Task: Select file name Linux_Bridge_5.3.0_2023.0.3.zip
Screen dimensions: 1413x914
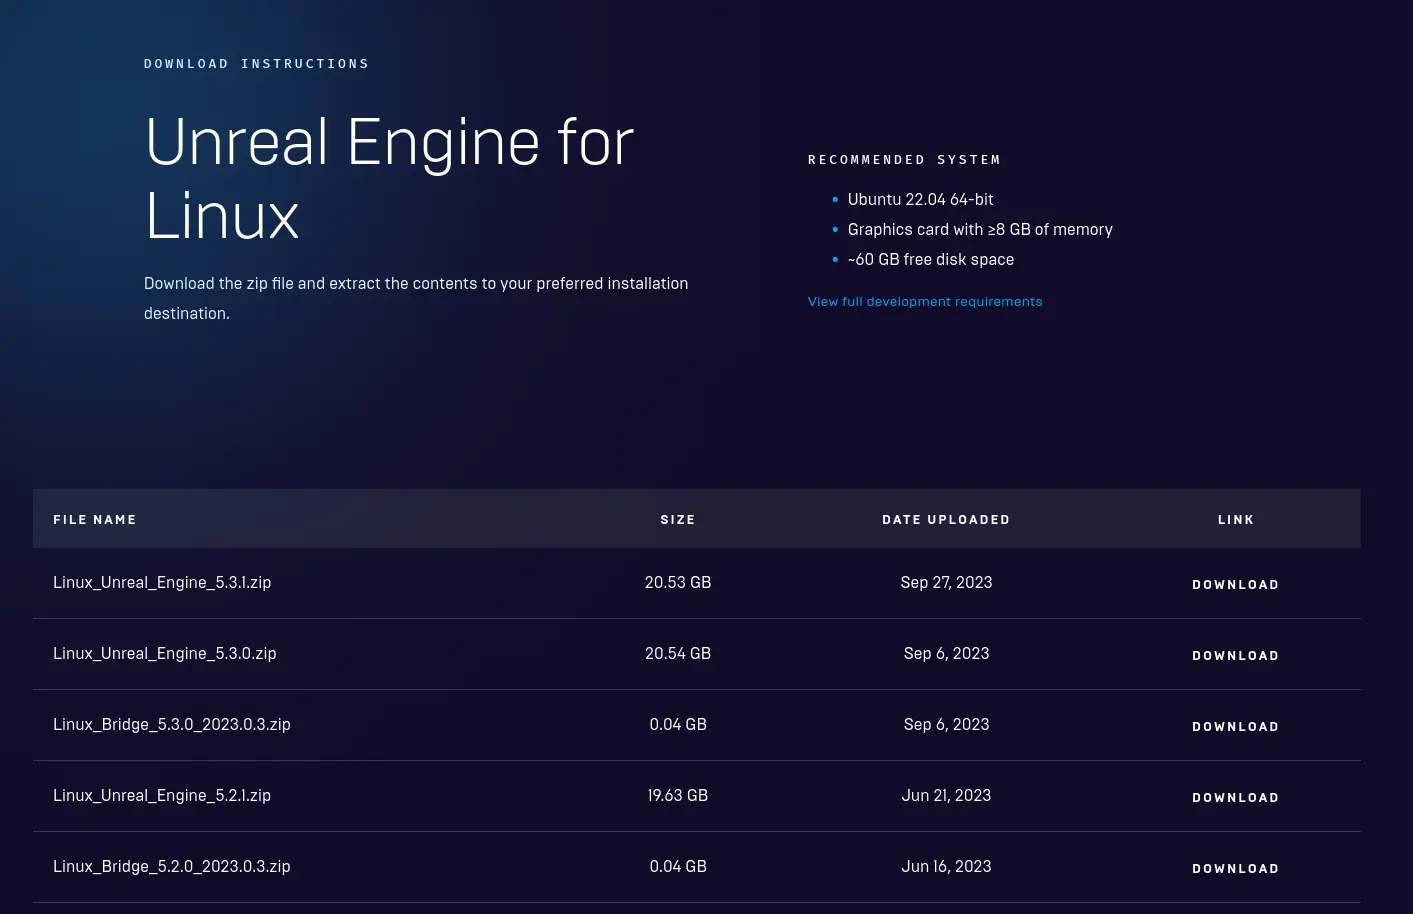Action: [172, 724]
